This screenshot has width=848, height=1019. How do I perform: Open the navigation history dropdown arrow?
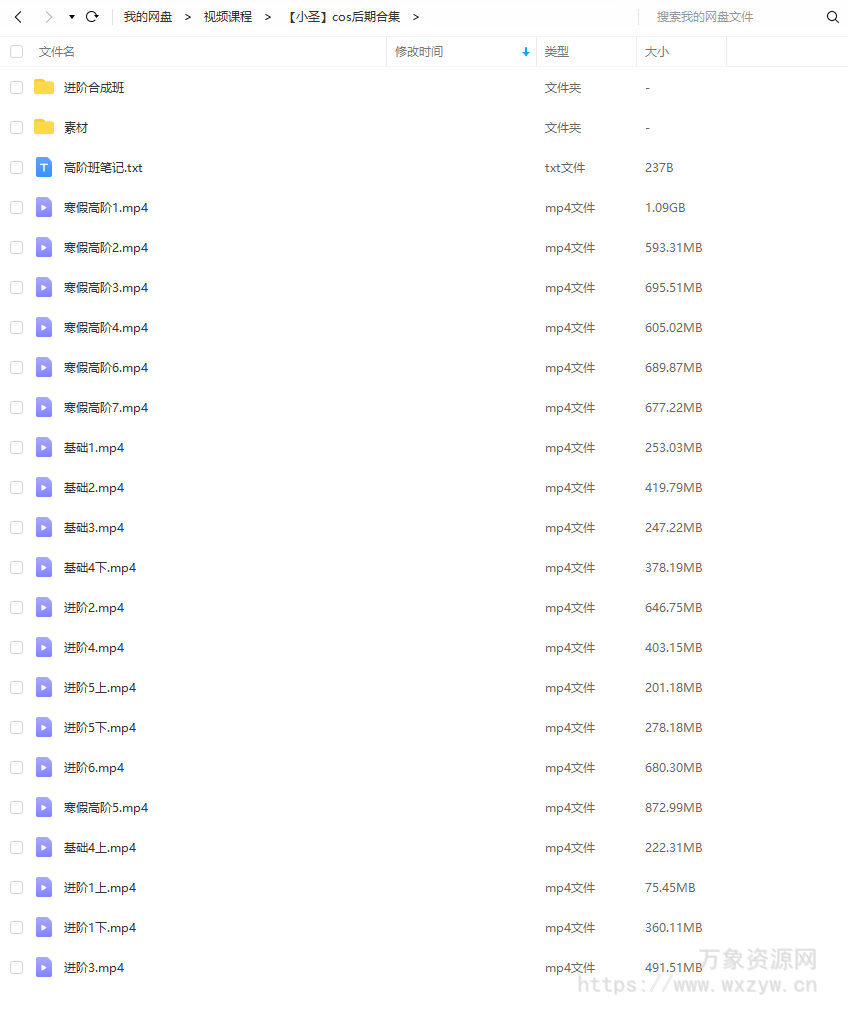point(71,17)
